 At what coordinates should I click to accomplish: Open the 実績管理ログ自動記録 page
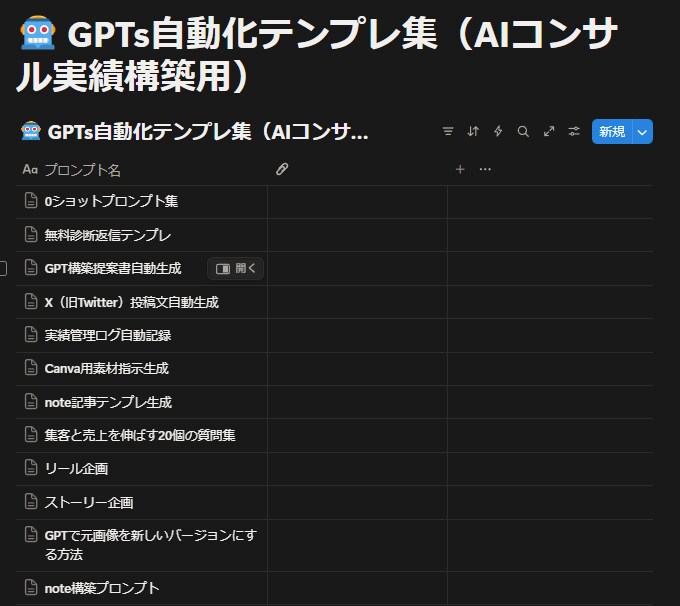coord(108,335)
